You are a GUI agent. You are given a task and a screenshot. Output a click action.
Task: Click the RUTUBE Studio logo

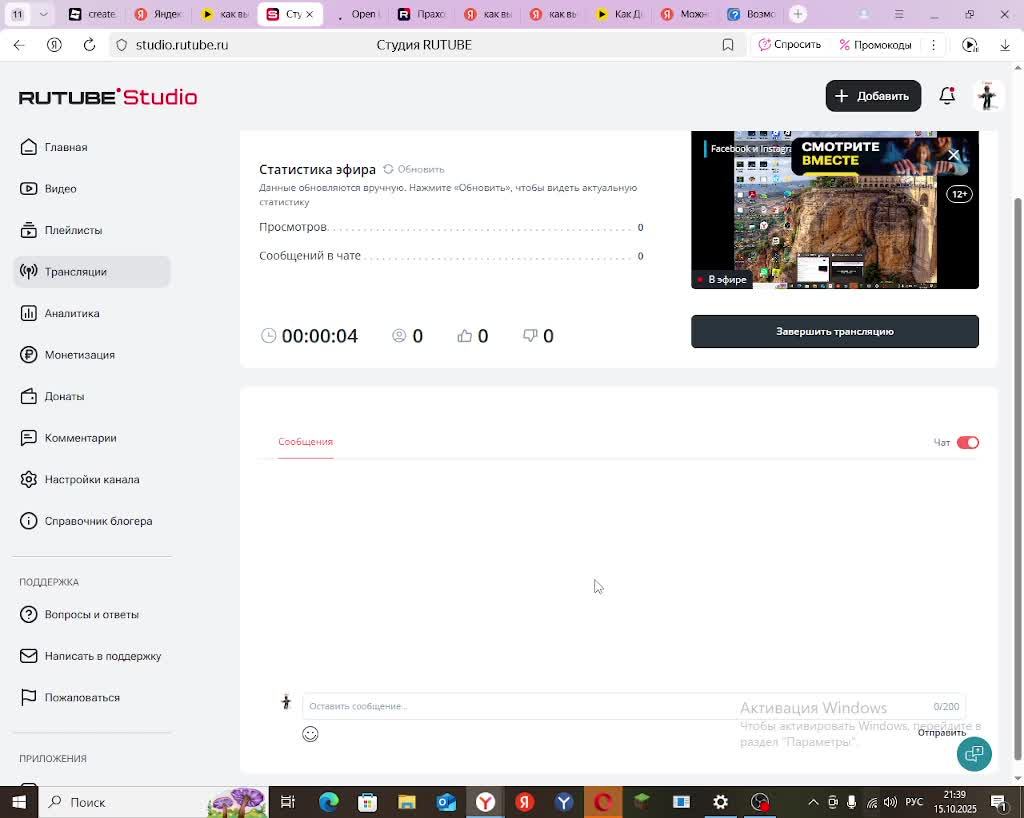pos(108,97)
